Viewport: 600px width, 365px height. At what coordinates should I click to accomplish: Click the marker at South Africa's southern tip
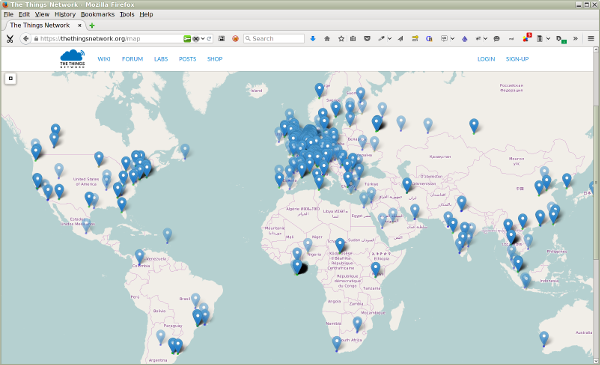[336, 343]
